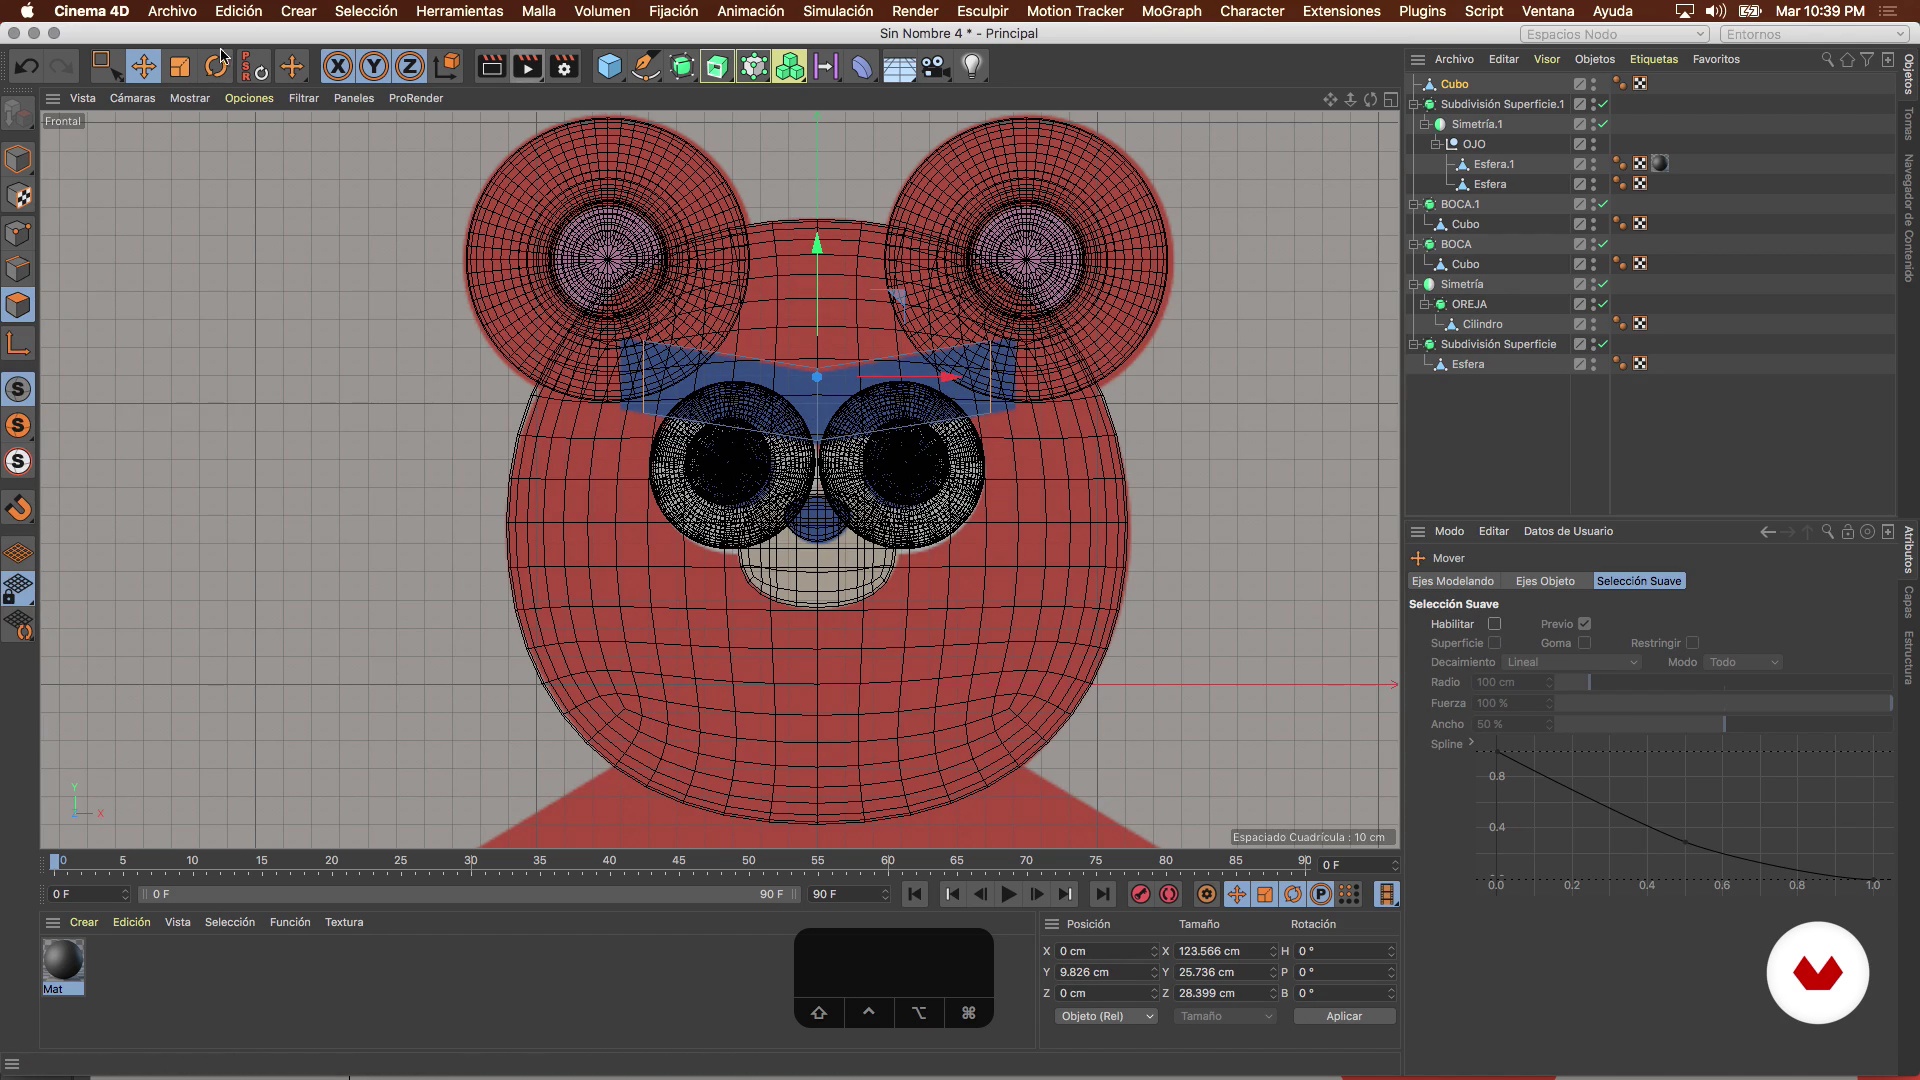Screen dimensions: 1920x1080
Task: Click the workplane lock icon
Action: pos(18,590)
